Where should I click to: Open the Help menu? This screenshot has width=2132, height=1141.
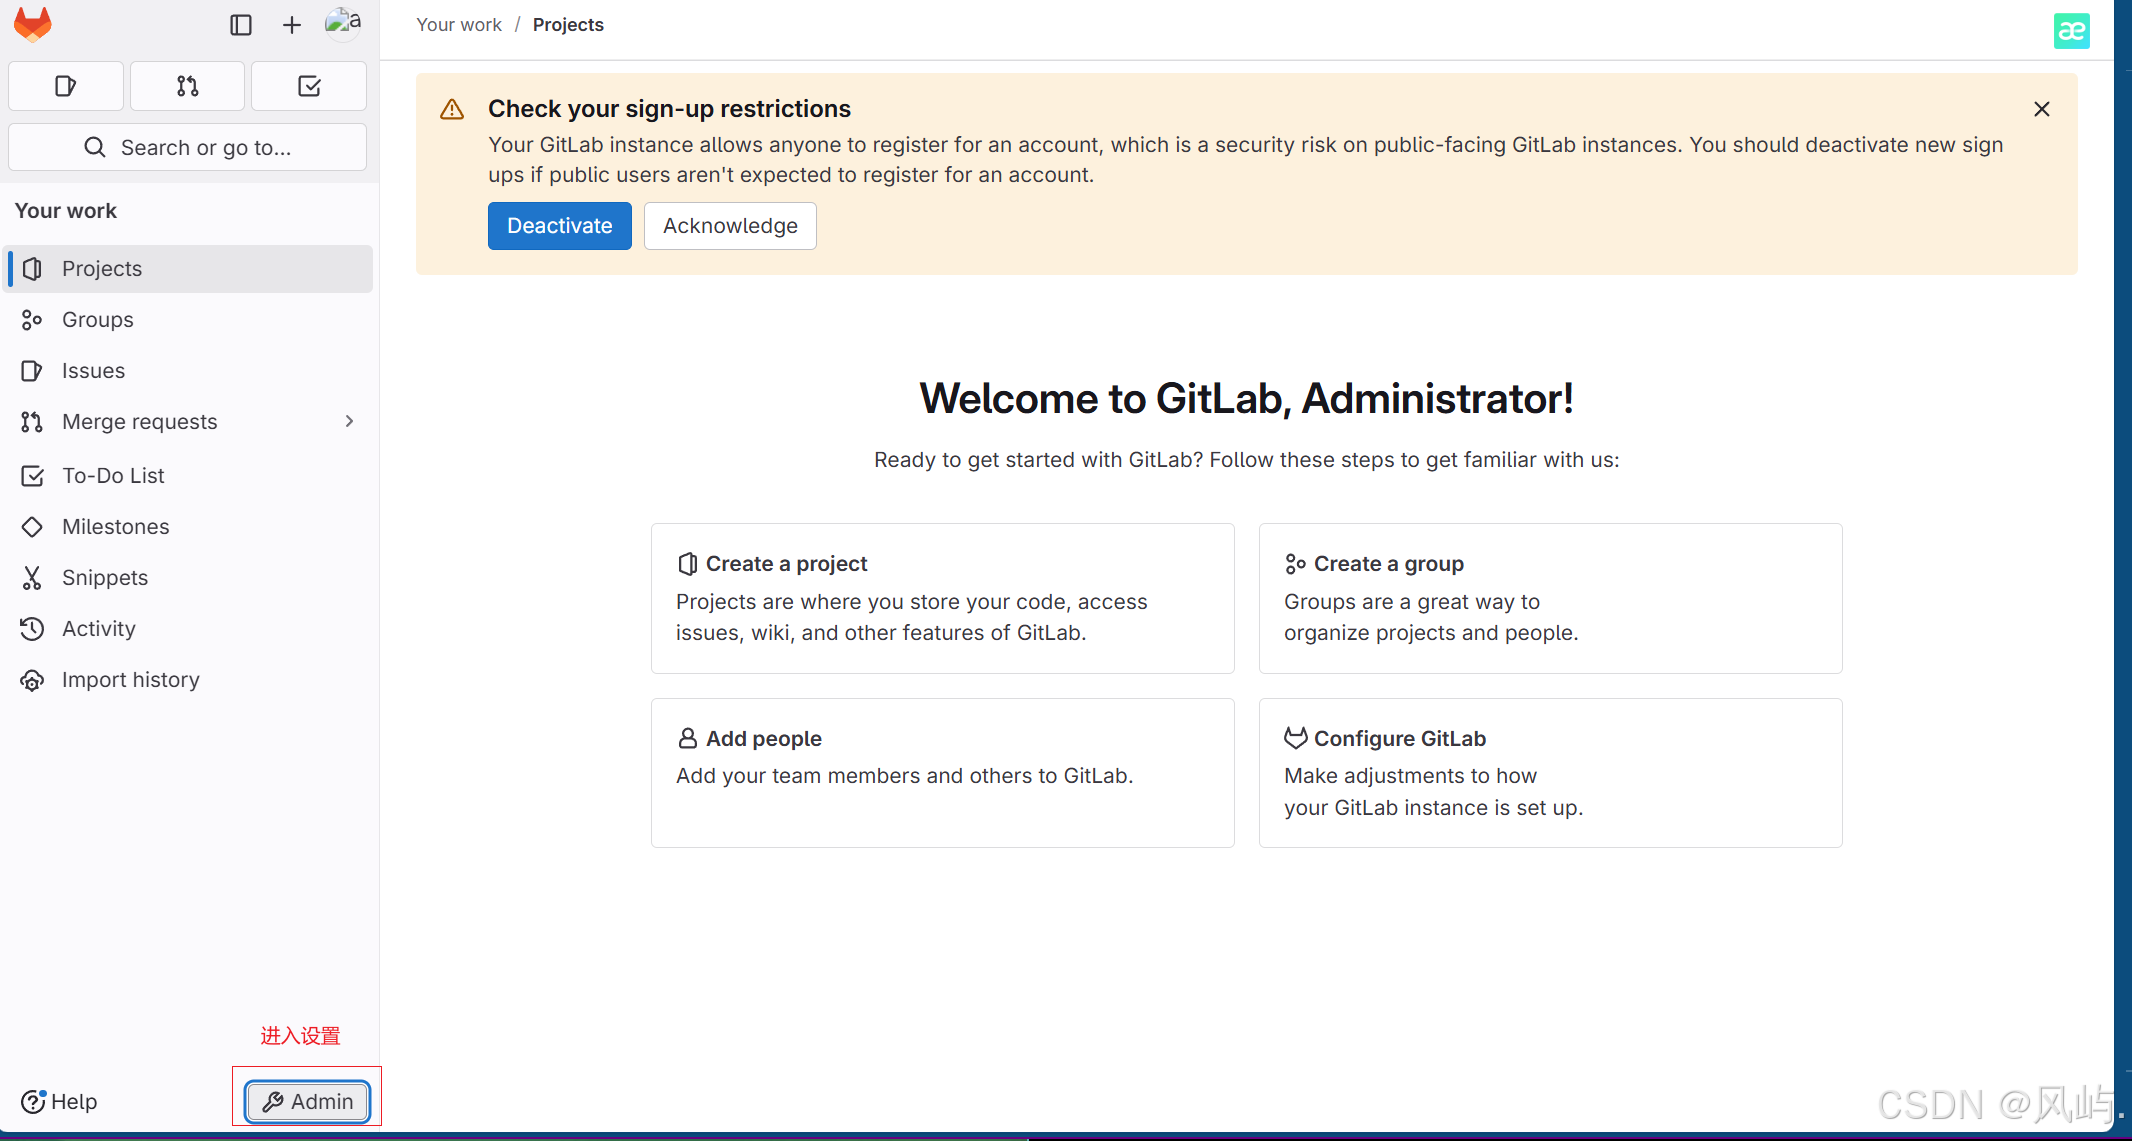60,1101
